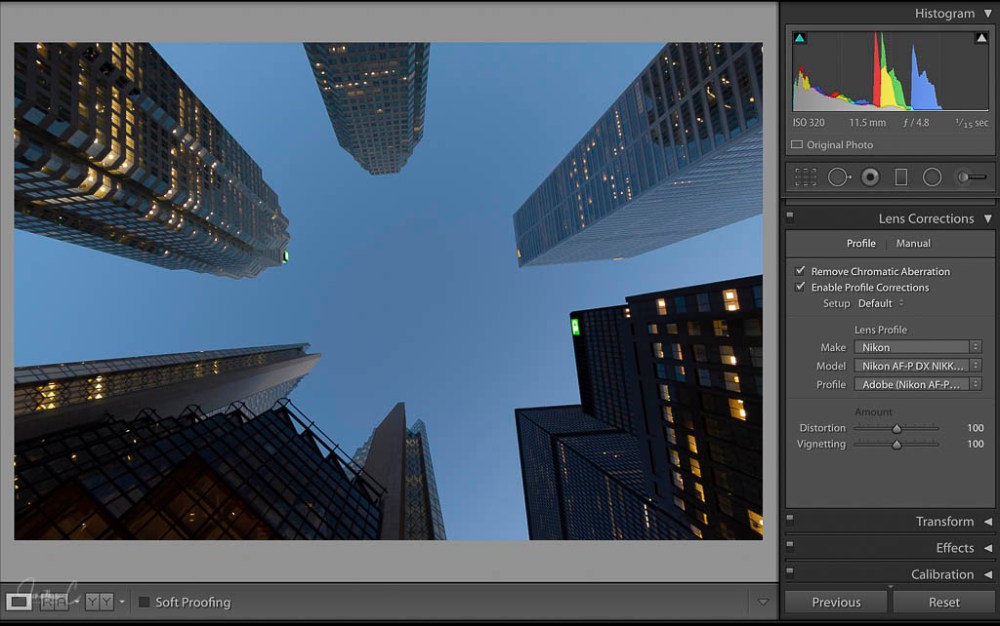Uncheck Remove Chromatic Aberration

point(800,270)
